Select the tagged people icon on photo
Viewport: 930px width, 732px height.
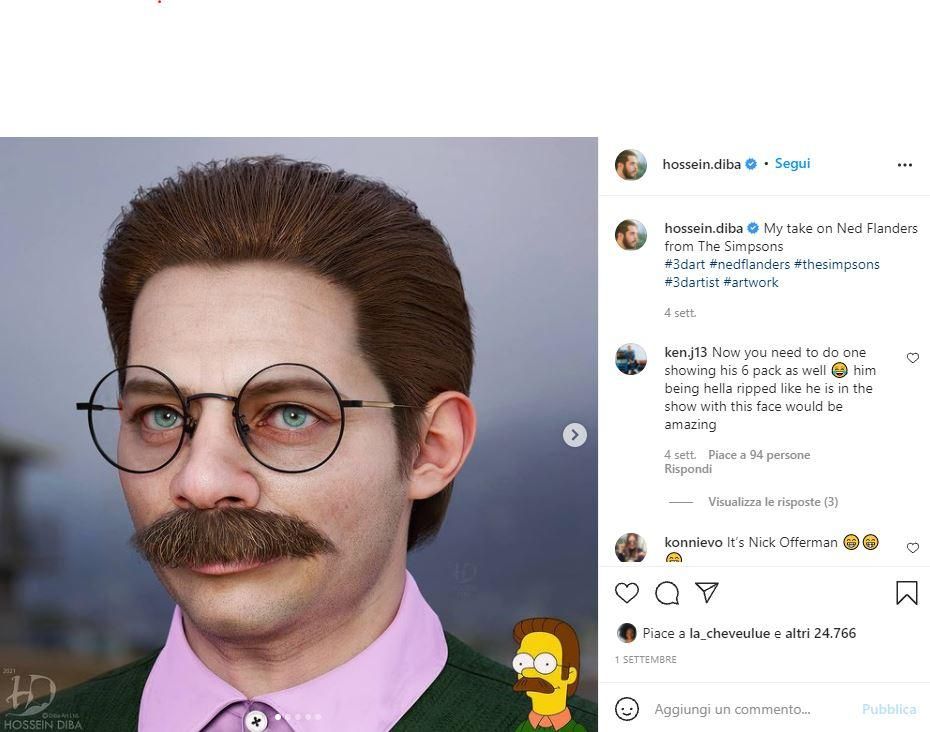click(256, 720)
